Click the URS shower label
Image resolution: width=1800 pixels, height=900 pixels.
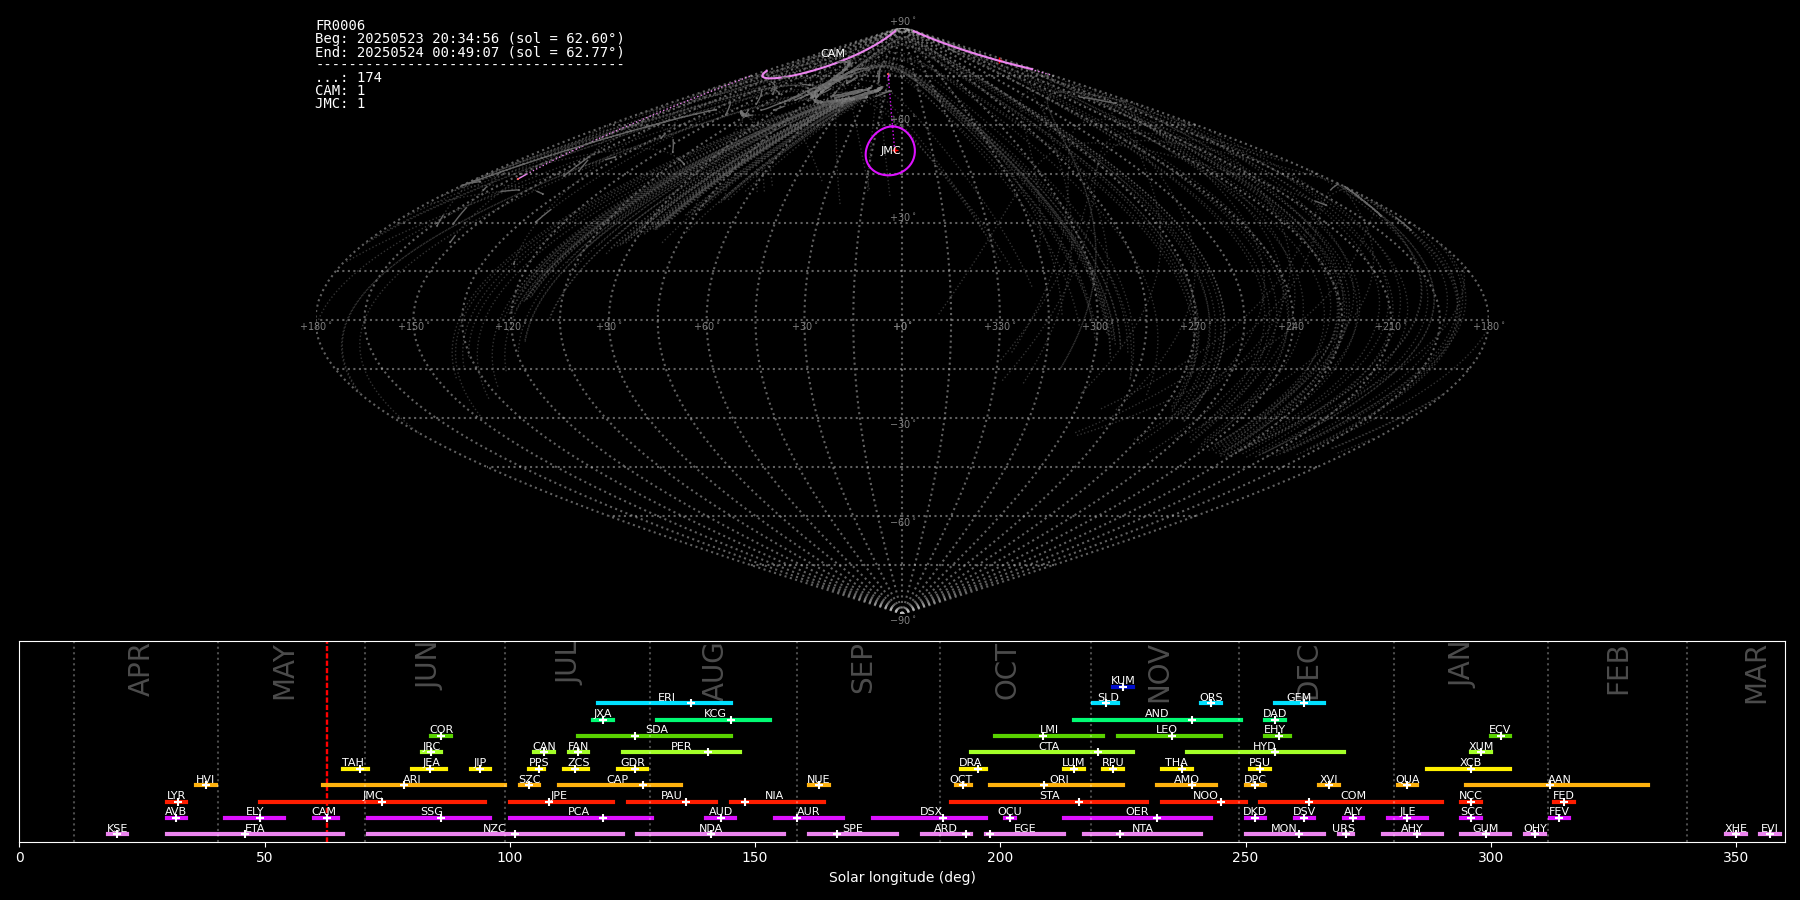(x=1344, y=829)
